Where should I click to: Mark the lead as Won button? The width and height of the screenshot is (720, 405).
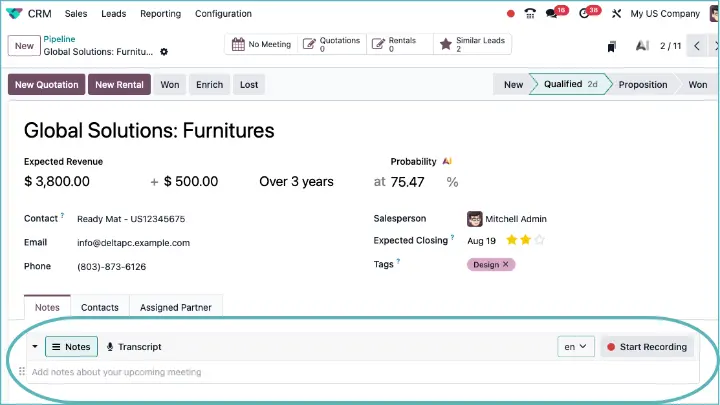170,84
